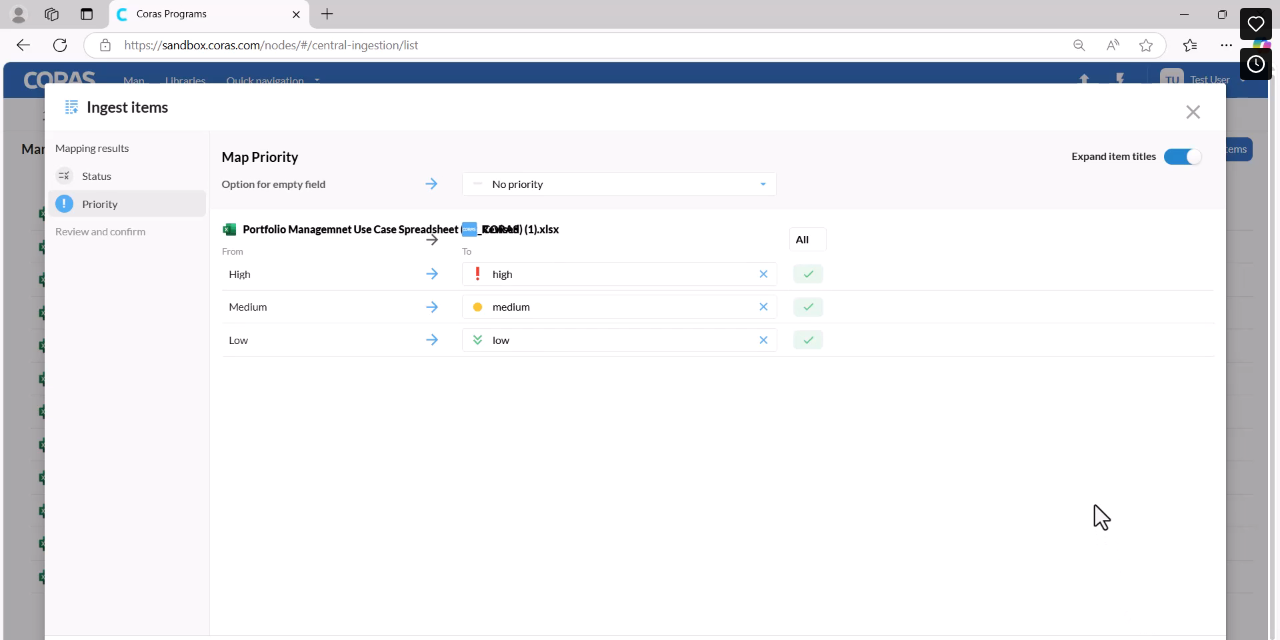Click the Priority exclamation icon in sidebar
Screen dimensions: 1280x640
coord(64,204)
